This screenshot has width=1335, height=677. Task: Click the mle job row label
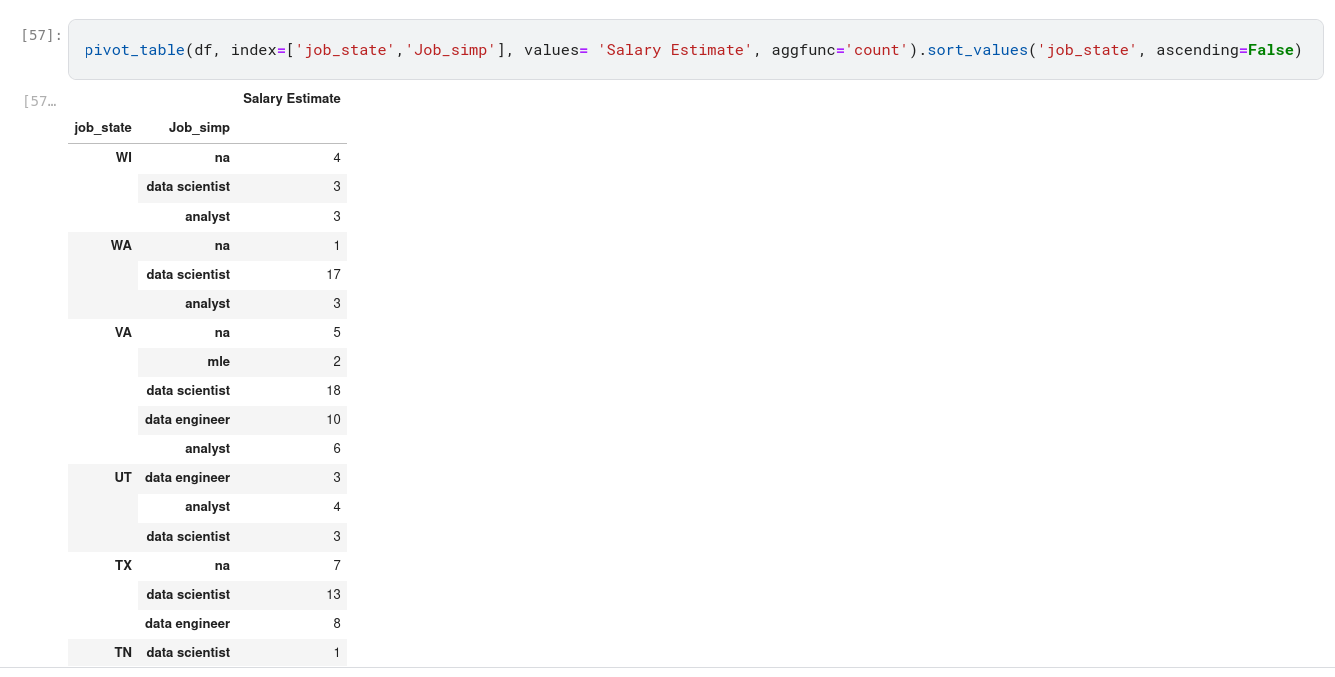pyautogui.click(x=218, y=362)
